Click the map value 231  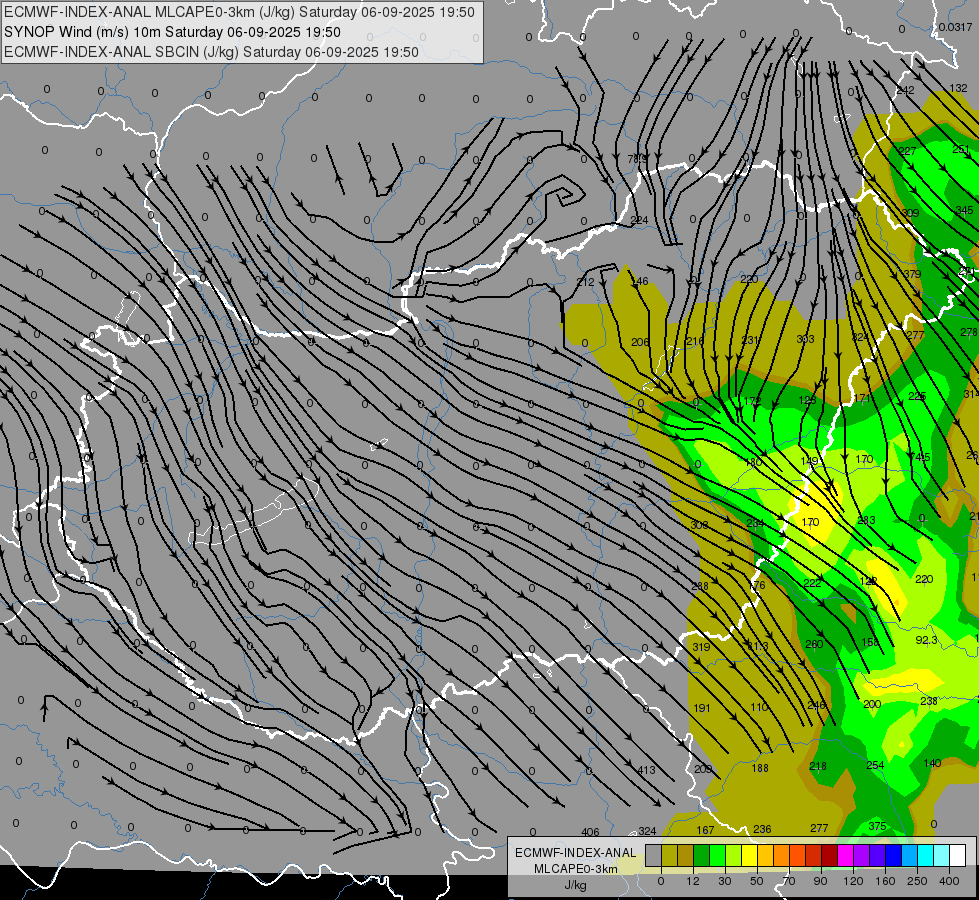[x=750, y=340]
